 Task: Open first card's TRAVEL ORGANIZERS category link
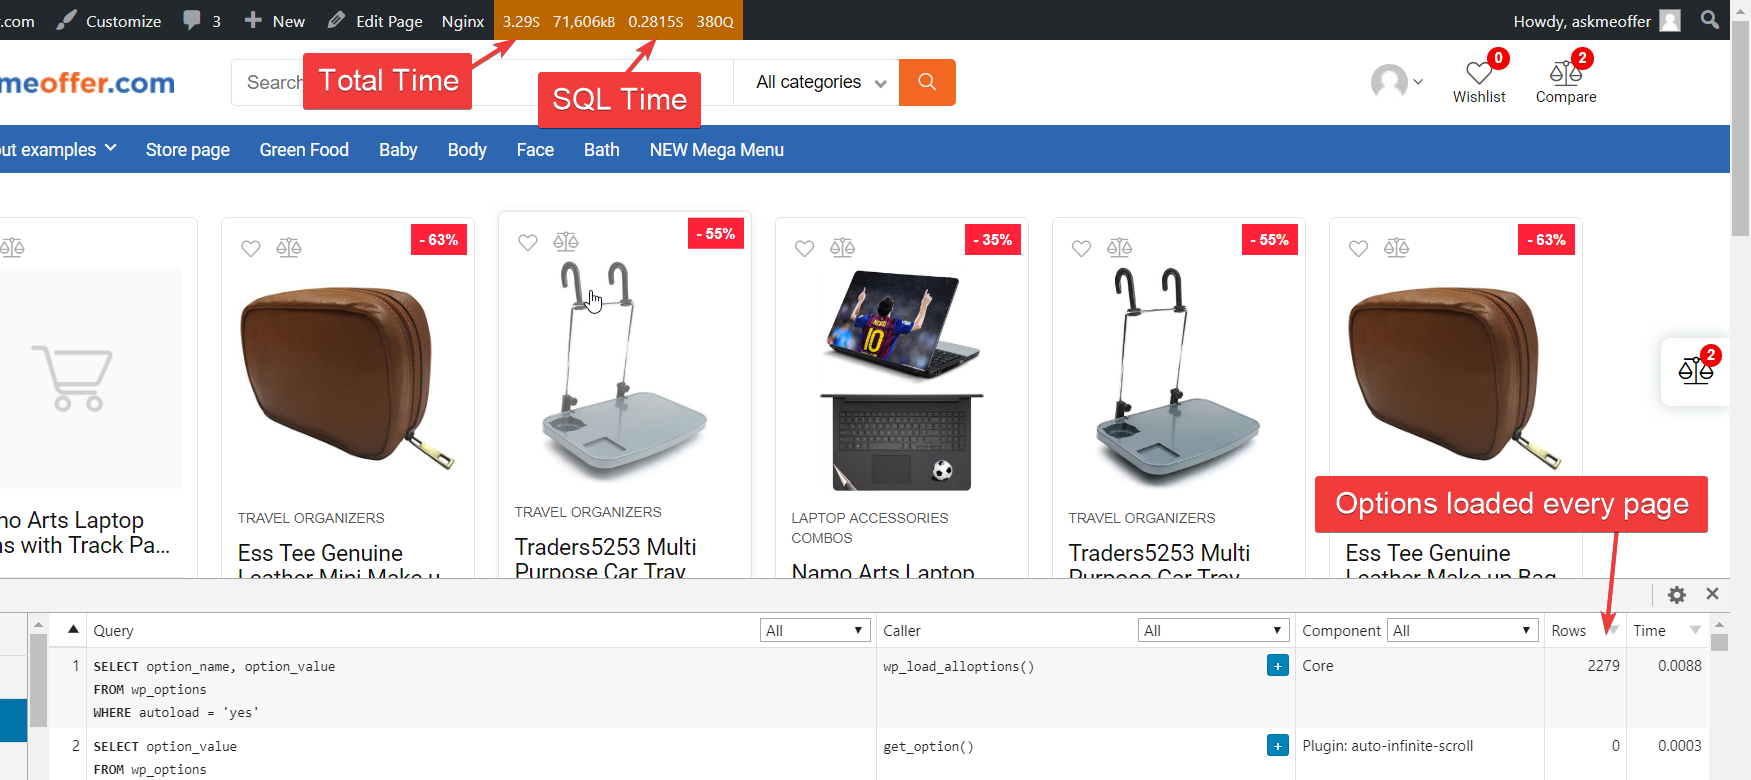[311, 518]
